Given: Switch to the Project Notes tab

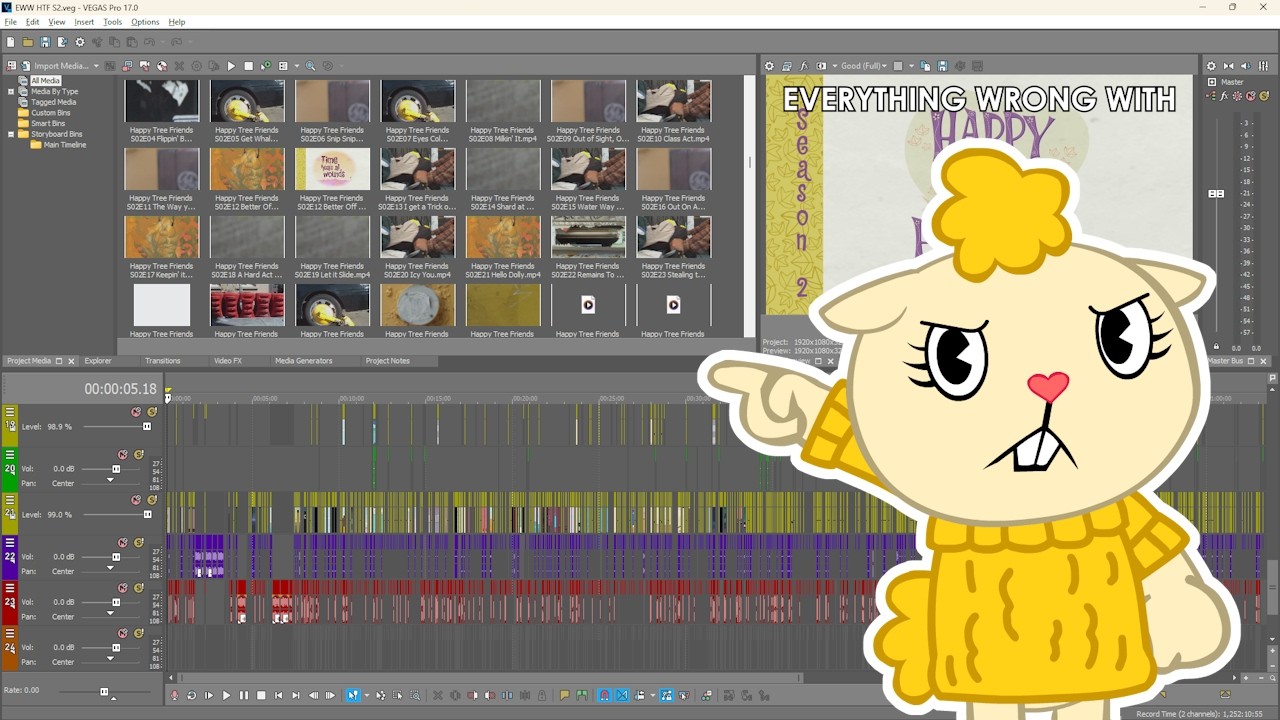Looking at the screenshot, I should click(388, 361).
